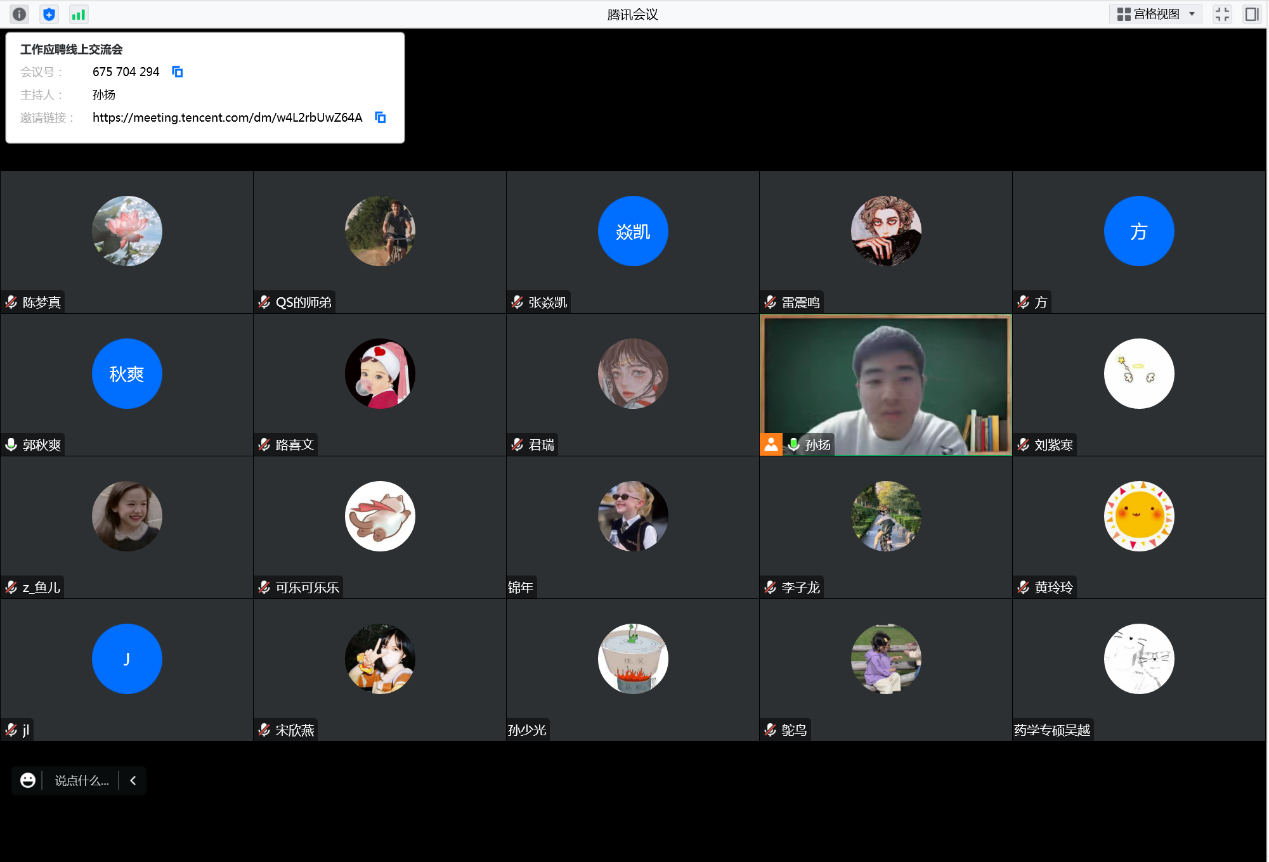
Task: Open the meeting.tencent.com invitation link
Action: coord(227,117)
